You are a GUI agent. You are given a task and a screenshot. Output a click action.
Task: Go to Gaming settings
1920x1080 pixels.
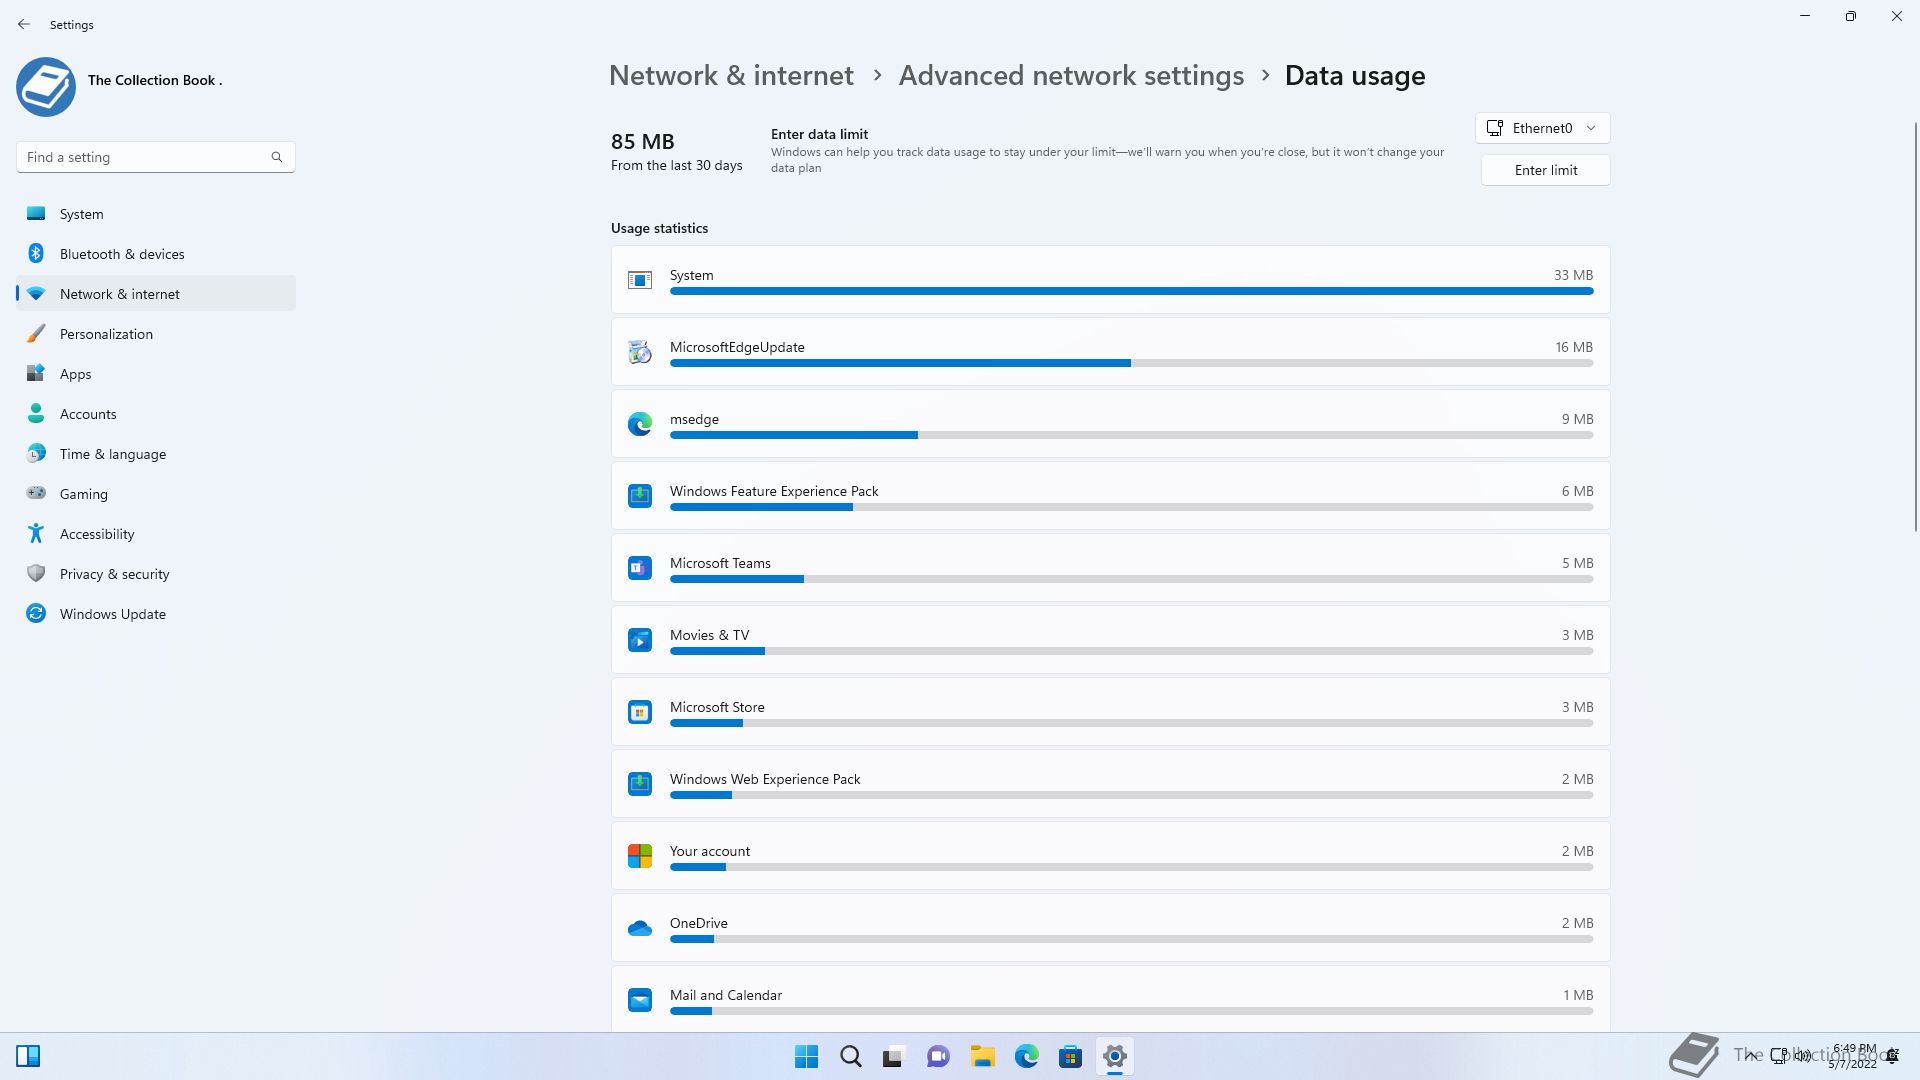pyautogui.click(x=156, y=494)
